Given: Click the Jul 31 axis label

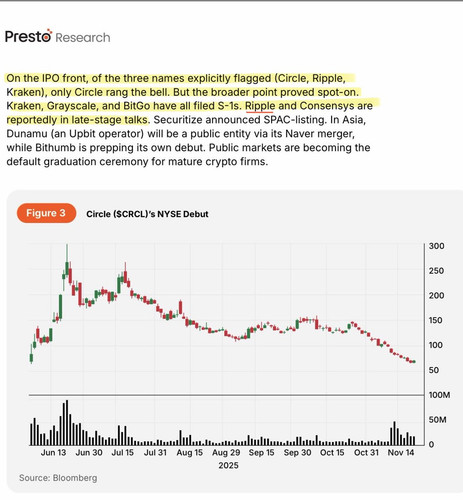Looking at the screenshot, I should pos(155,453).
